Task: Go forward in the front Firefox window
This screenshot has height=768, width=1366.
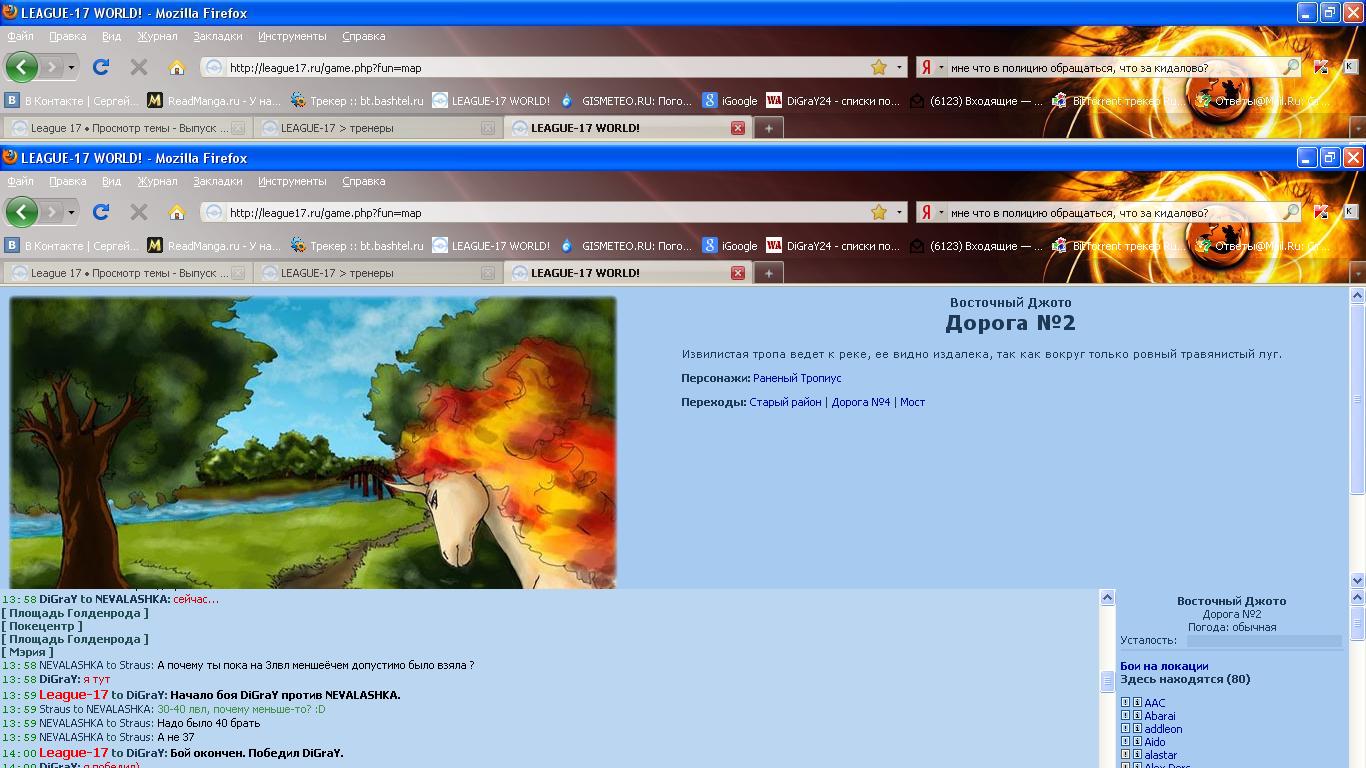Action: pyautogui.click(x=52, y=212)
